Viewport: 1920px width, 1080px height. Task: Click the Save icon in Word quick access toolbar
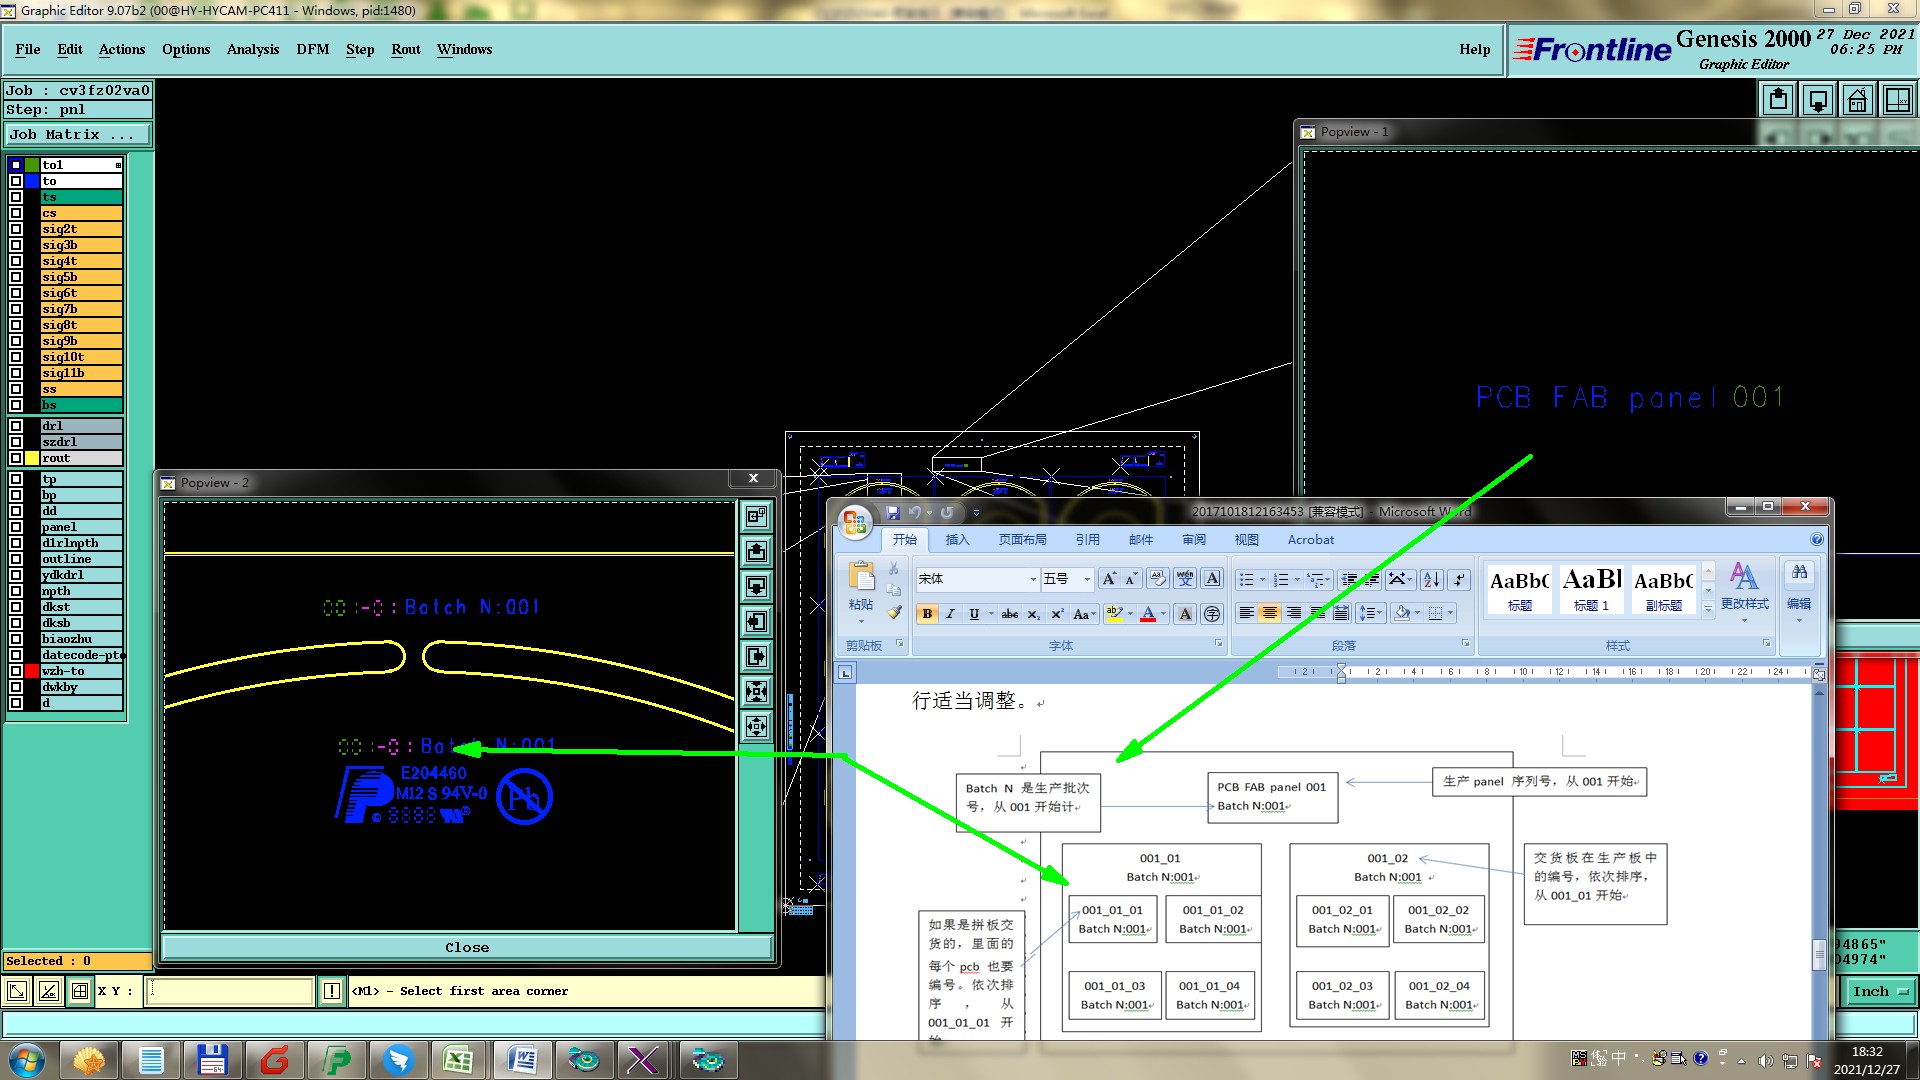pos(893,513)
